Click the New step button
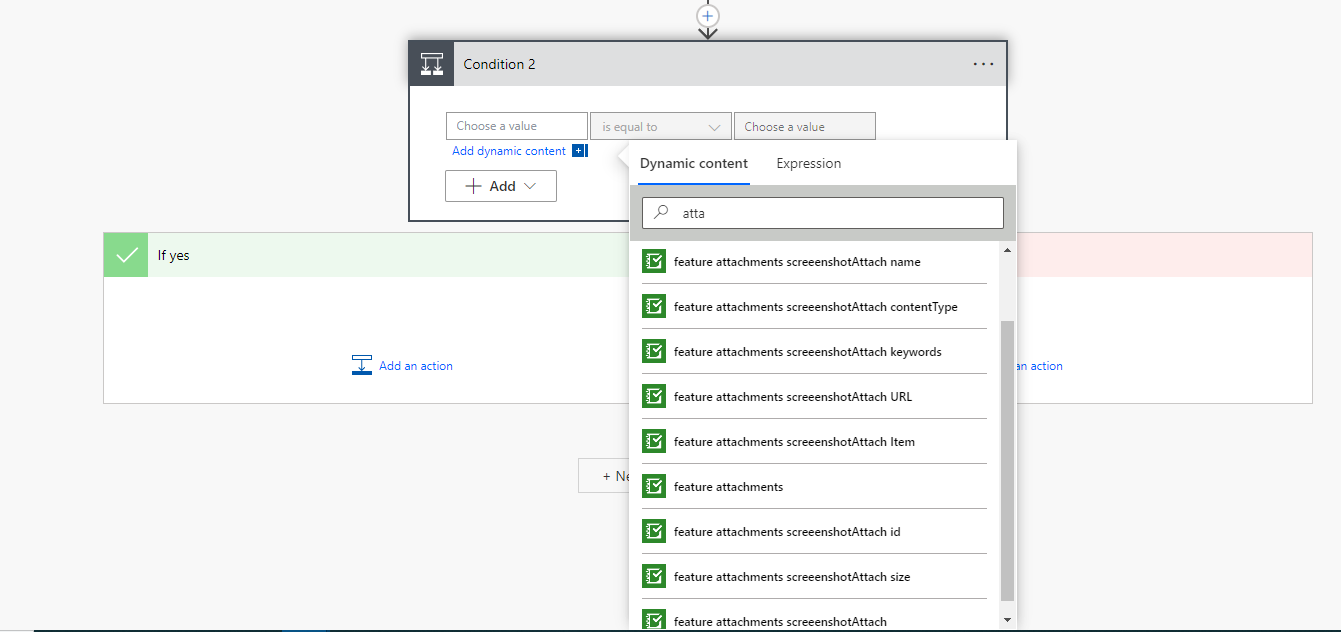1341x632 pixels. tap(606, 475)
